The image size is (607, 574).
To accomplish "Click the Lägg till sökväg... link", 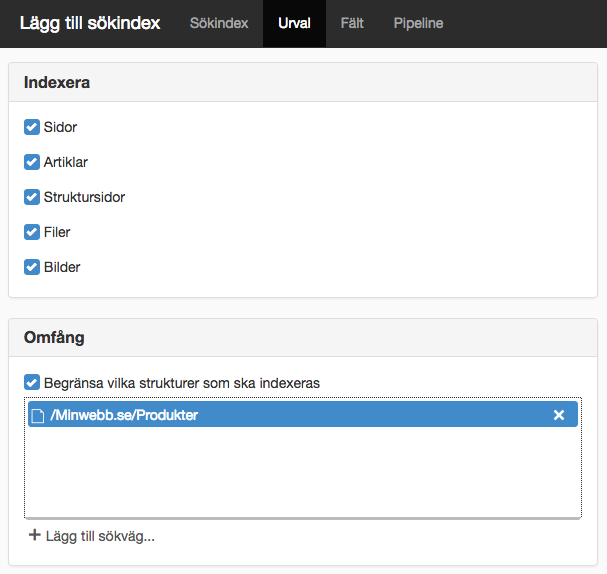I will coord(92,536).
